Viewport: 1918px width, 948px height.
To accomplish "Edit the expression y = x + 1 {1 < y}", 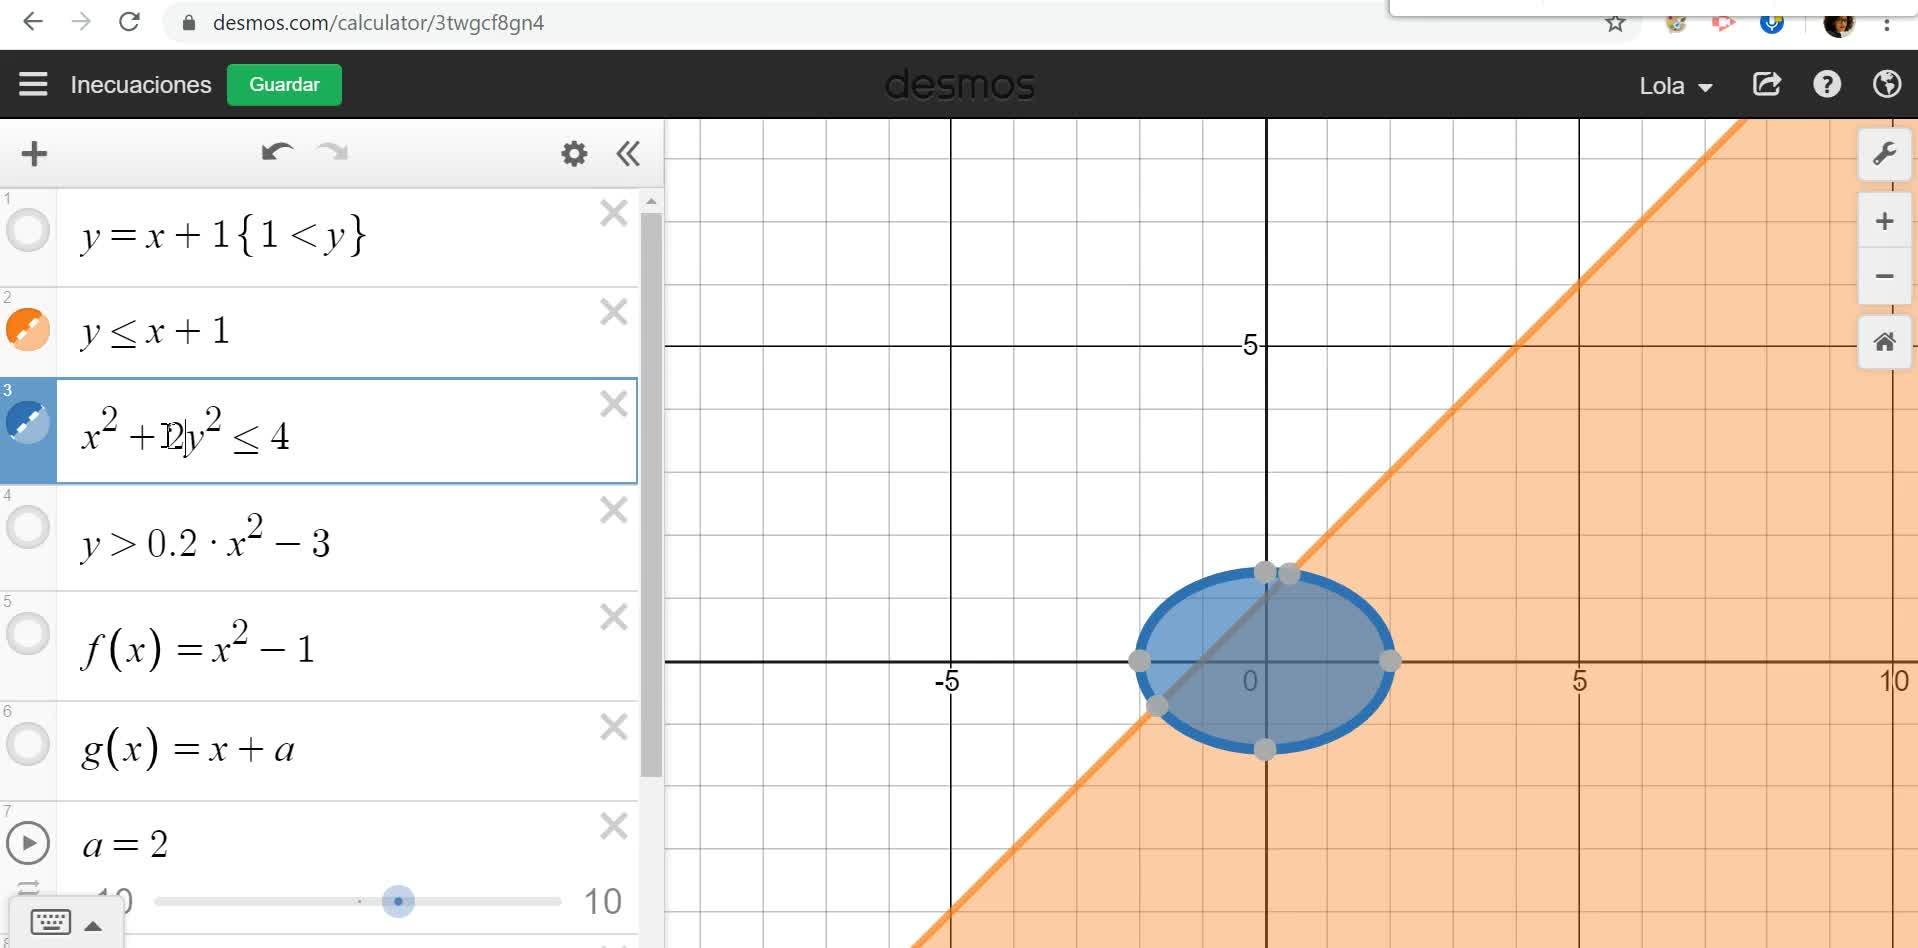I will [224, 236].
